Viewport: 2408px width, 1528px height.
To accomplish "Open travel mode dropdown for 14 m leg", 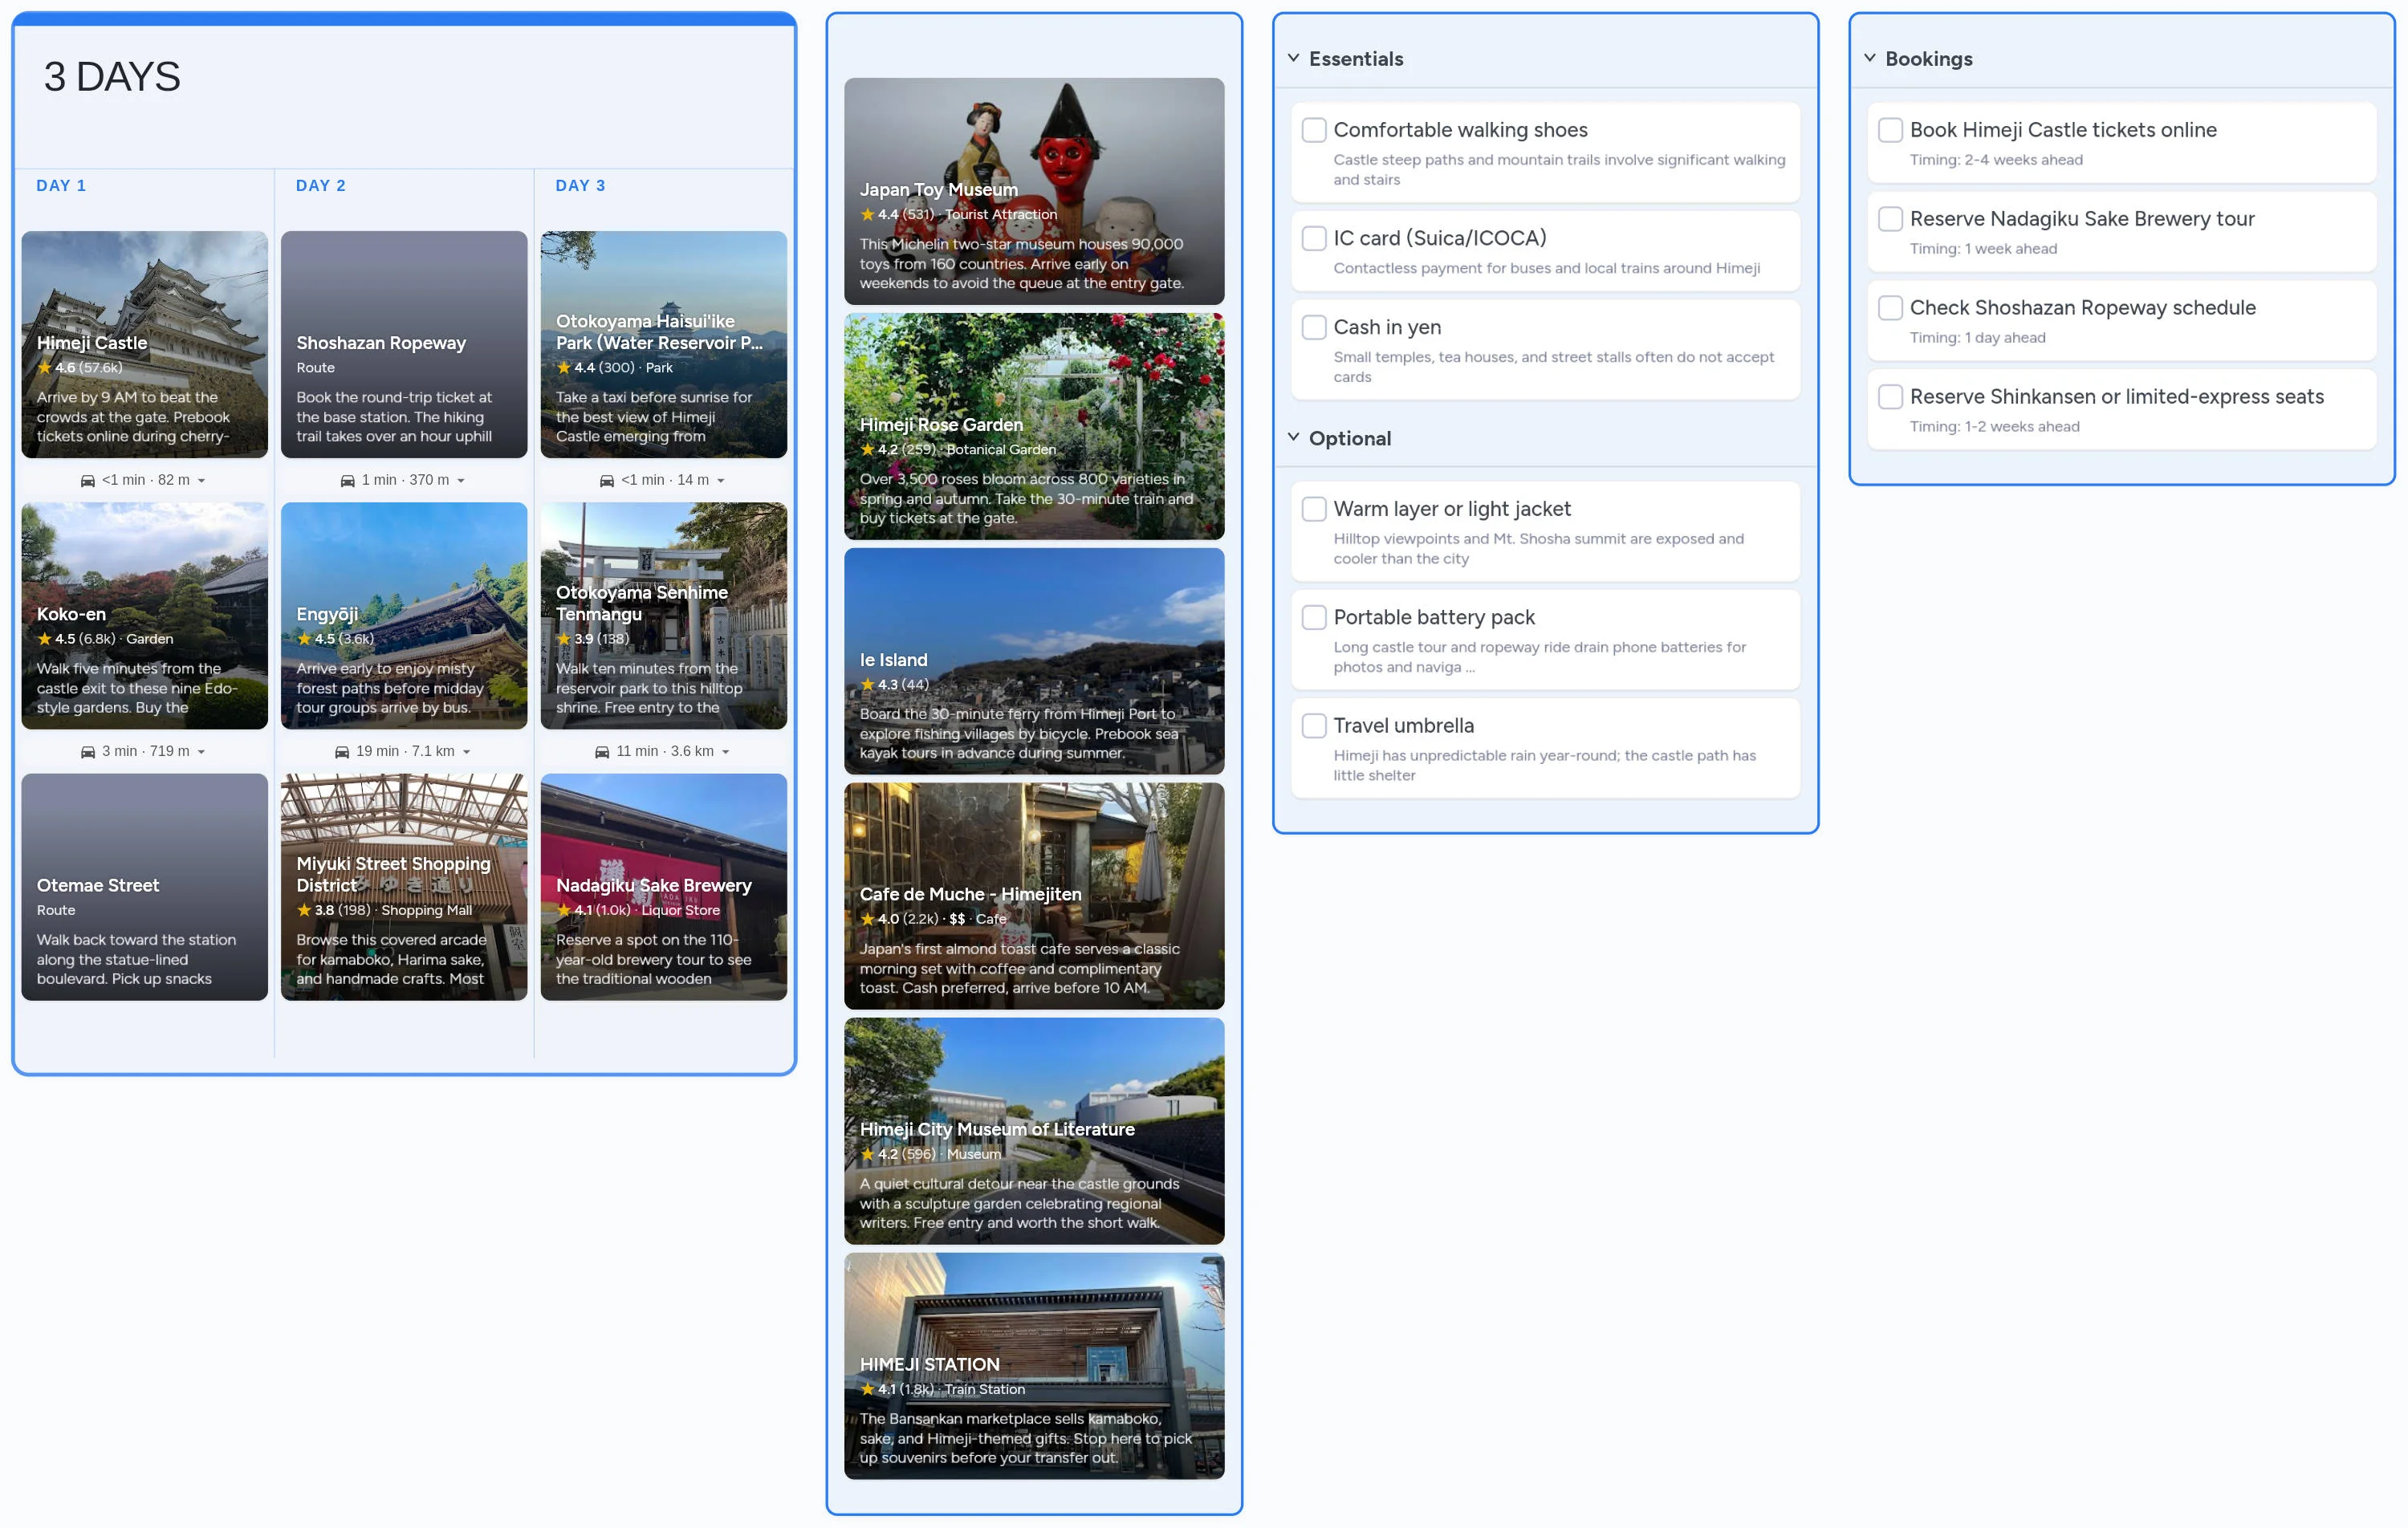I will point(721,481).
